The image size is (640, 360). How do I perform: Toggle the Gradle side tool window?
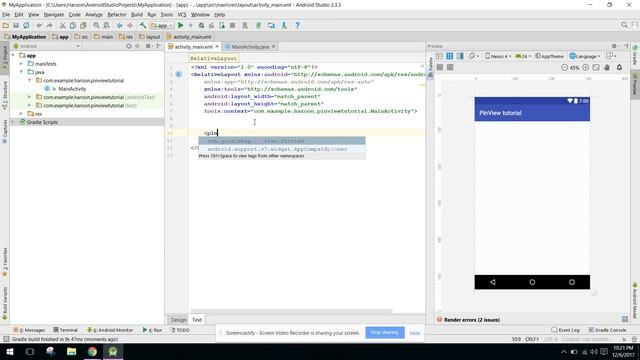point(635,55)
